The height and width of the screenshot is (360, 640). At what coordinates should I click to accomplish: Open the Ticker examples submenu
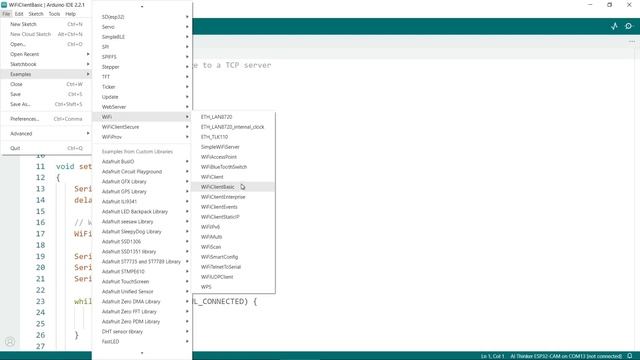[x=142, y=87]
